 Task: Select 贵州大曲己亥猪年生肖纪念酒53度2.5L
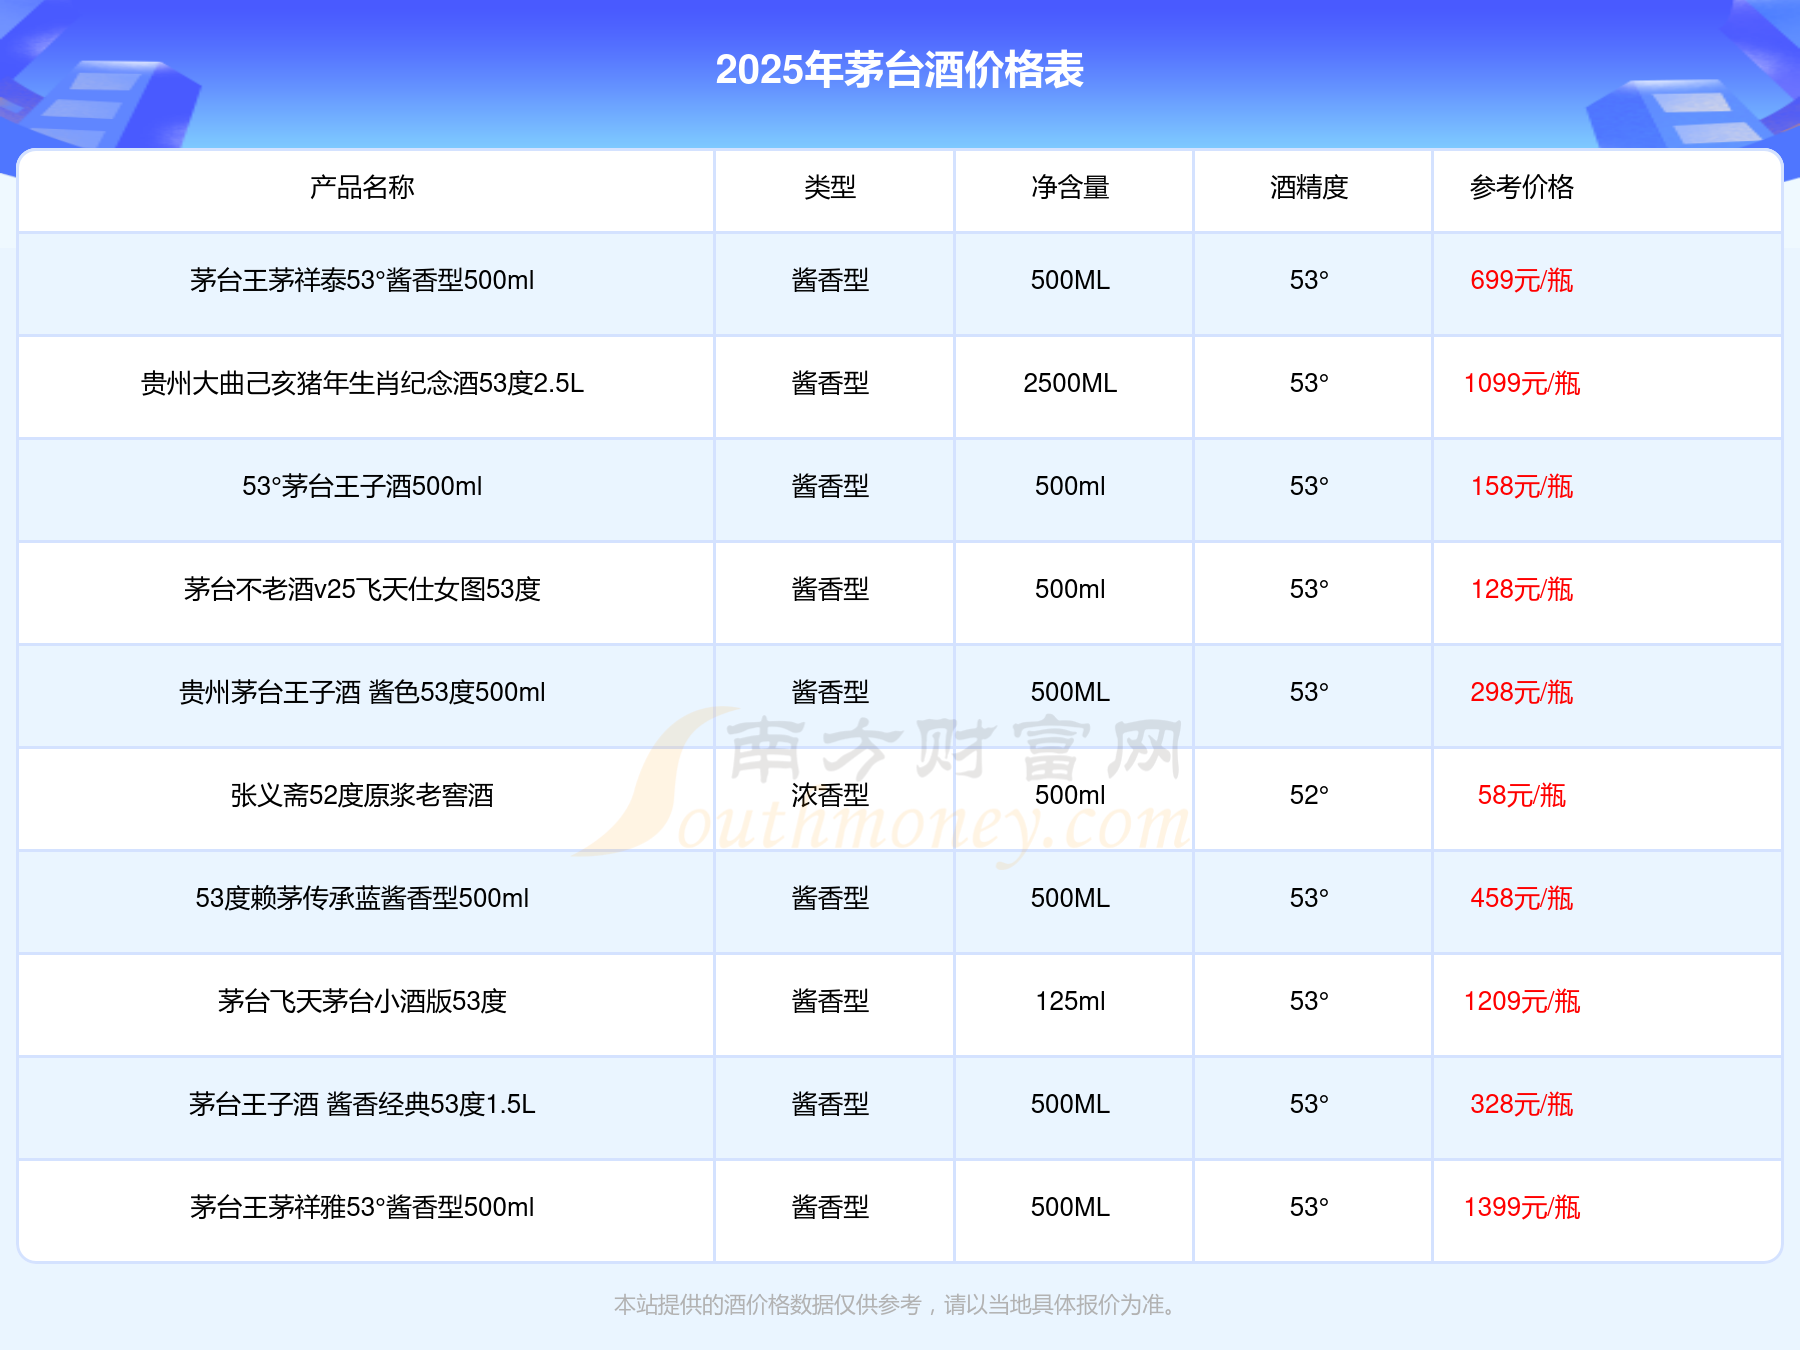pyautogui.click(x=362, y=383)
